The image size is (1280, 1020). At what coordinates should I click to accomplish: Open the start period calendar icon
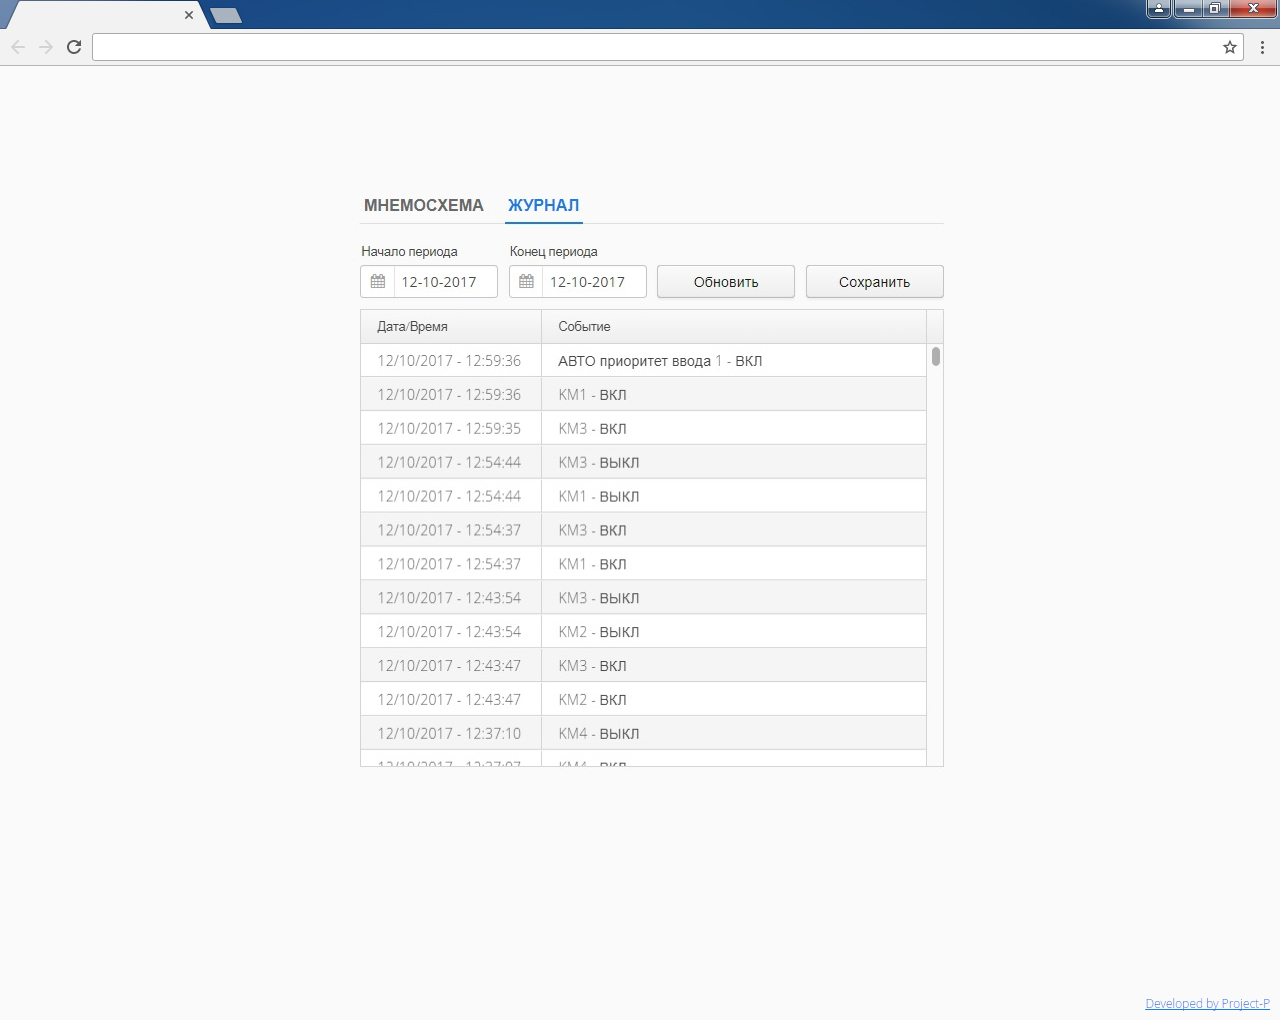coord(378,282)
